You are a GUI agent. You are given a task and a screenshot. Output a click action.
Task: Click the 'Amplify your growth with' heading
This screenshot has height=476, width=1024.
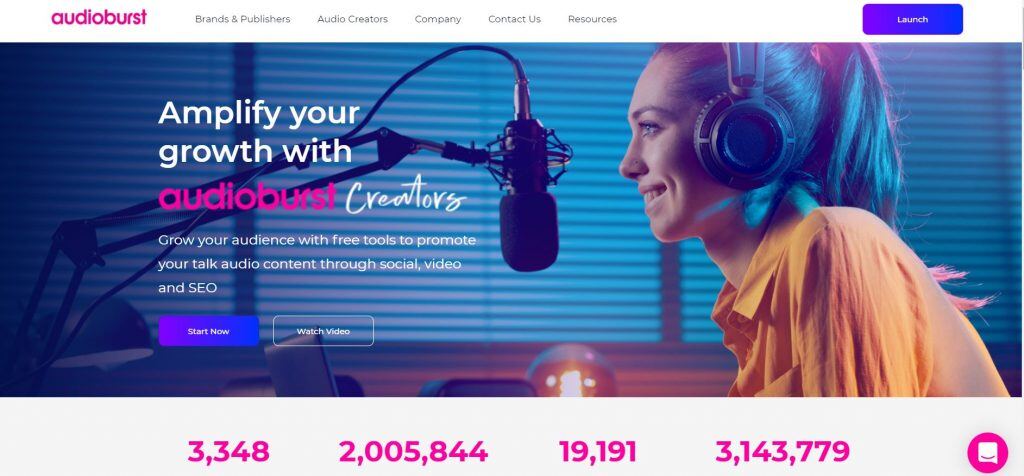(259, 132)
